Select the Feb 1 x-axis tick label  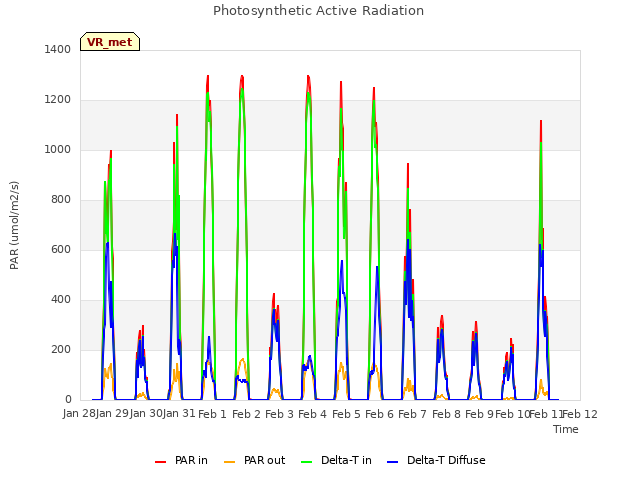[x=212, y=414]
